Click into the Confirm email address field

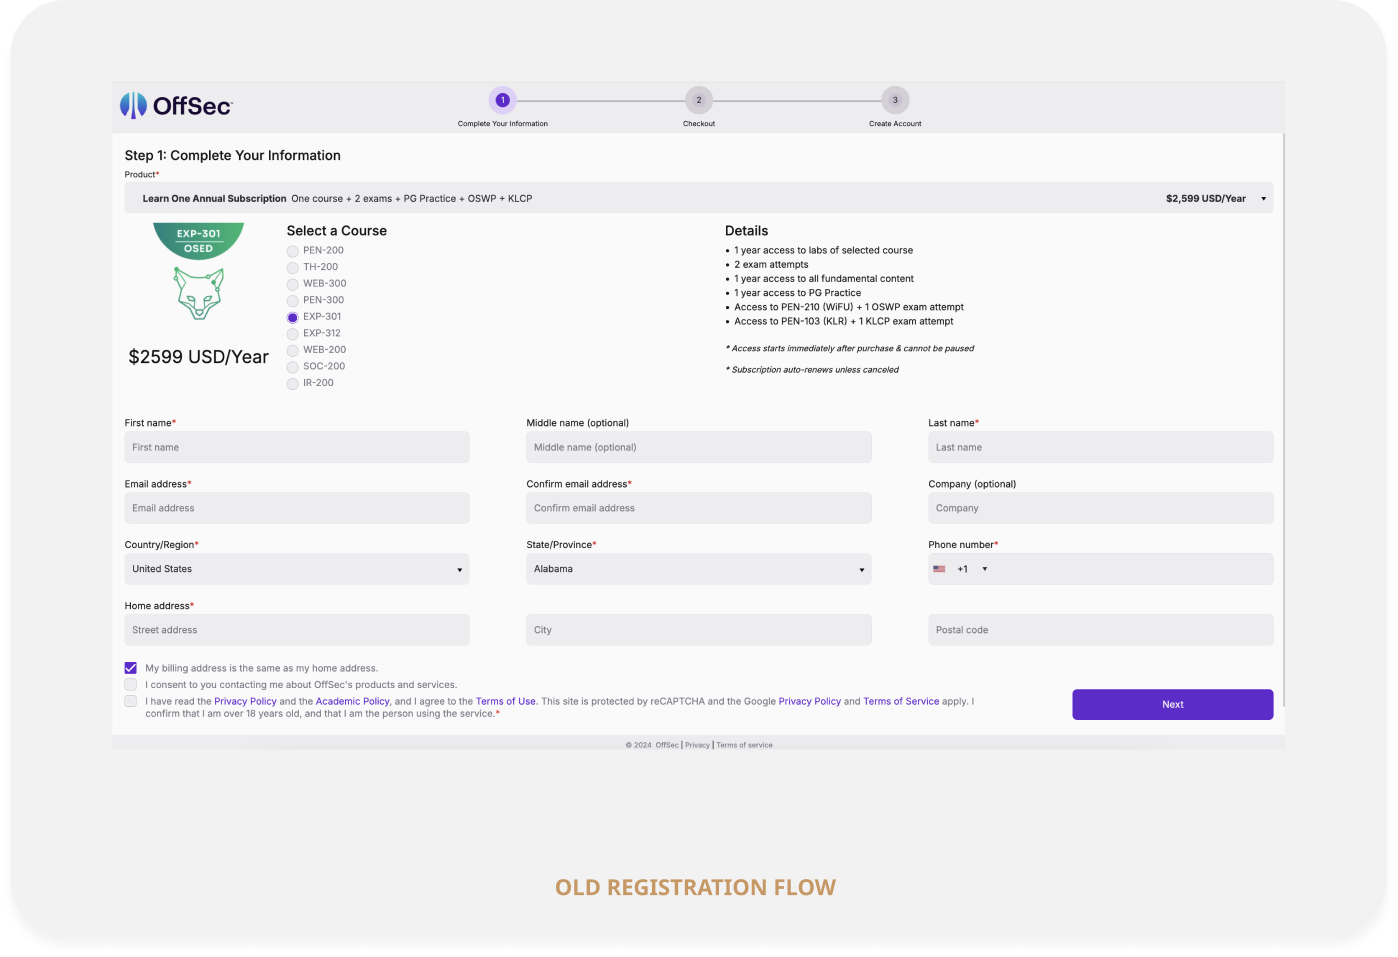pos(699,508)
